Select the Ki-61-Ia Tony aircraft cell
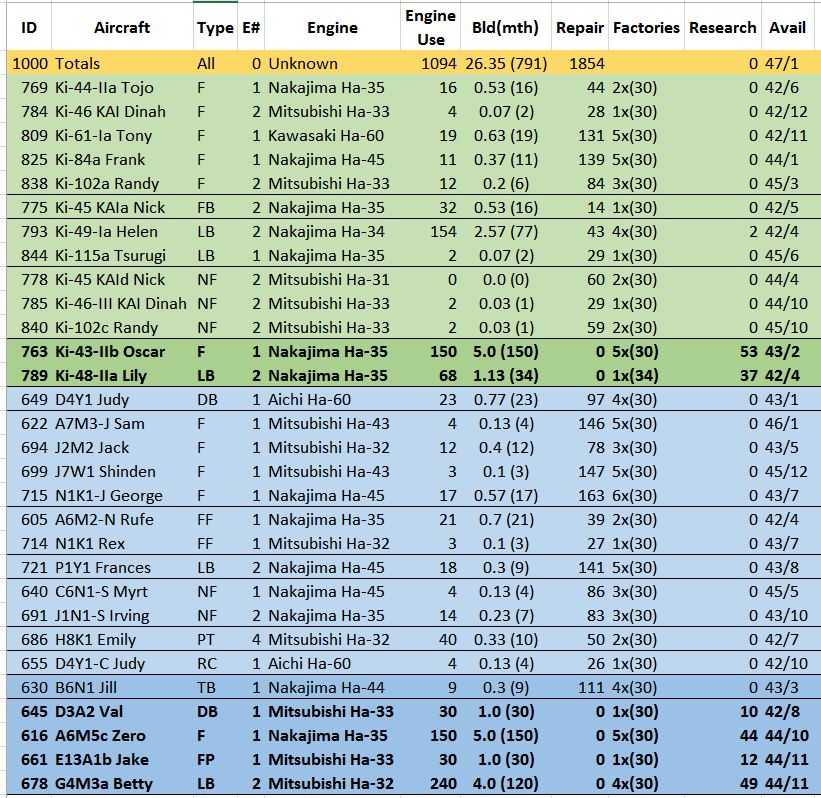The image size is (821, 798). coord(123,136)
